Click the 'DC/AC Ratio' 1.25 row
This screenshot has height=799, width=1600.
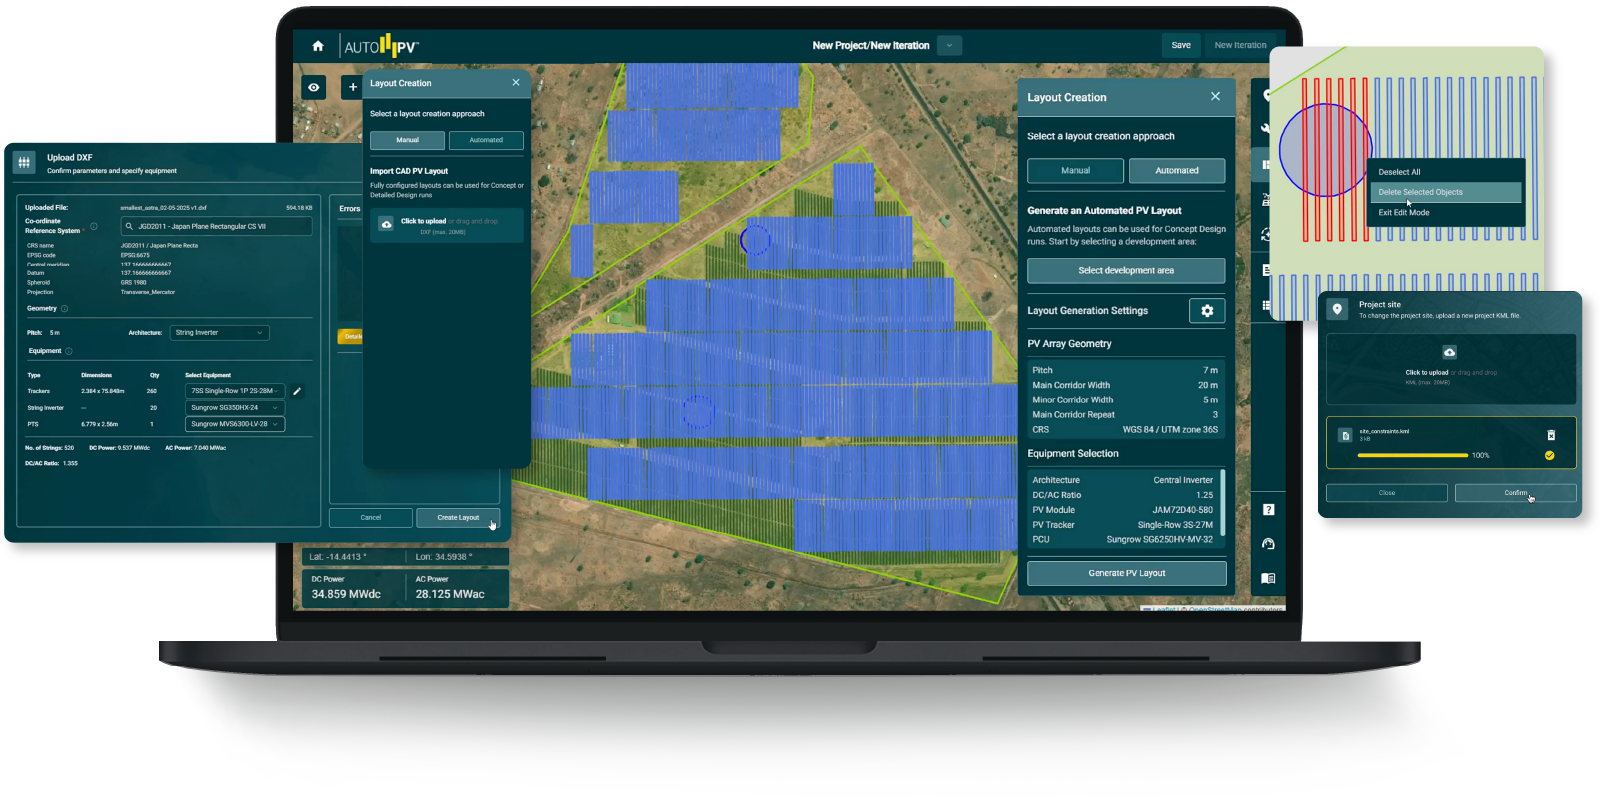click(1123, 495)
